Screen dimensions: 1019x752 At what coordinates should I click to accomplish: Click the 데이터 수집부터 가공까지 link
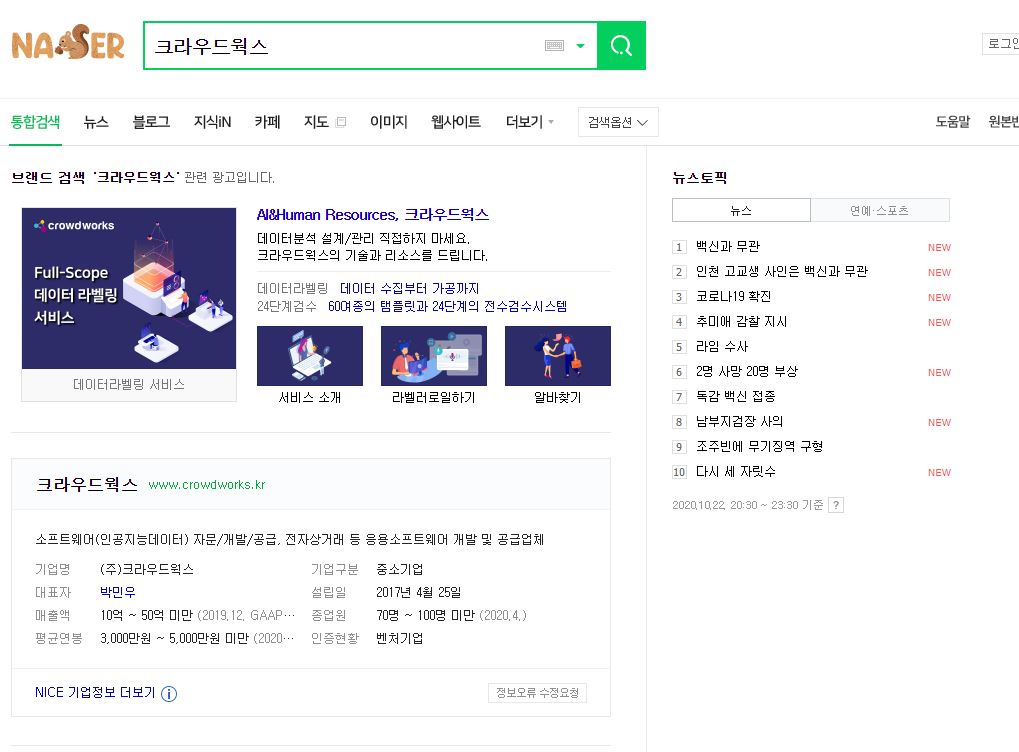point(409,288)
